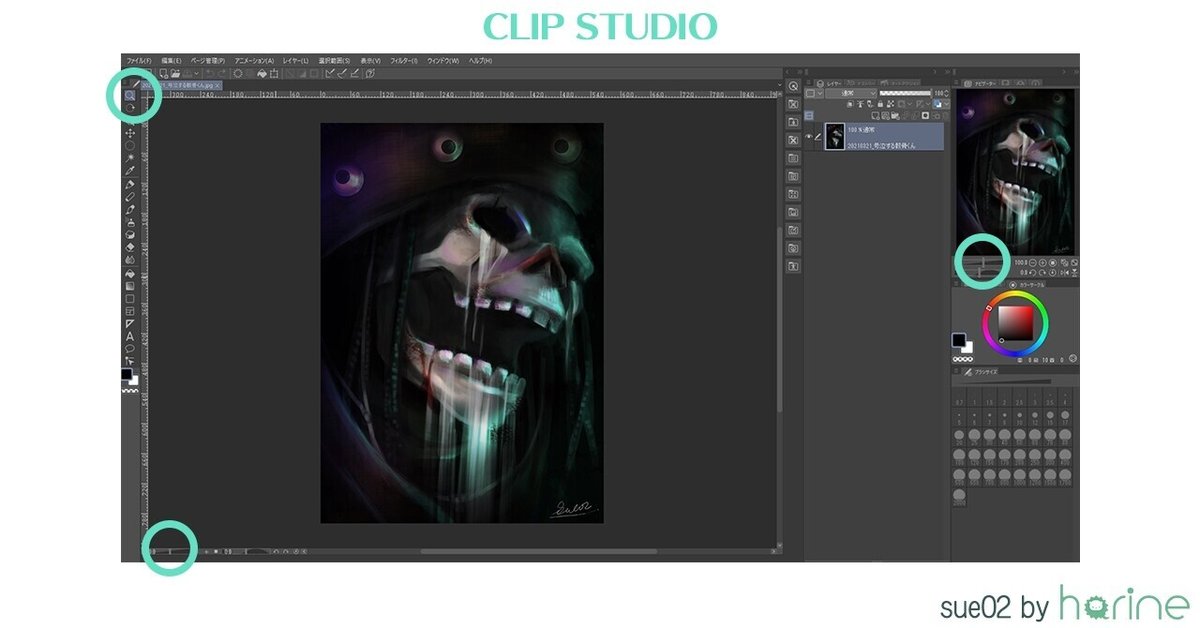Select the Zoom magnifier tool
Viewport: 1200px width, 628px height.
pos(129,94)
